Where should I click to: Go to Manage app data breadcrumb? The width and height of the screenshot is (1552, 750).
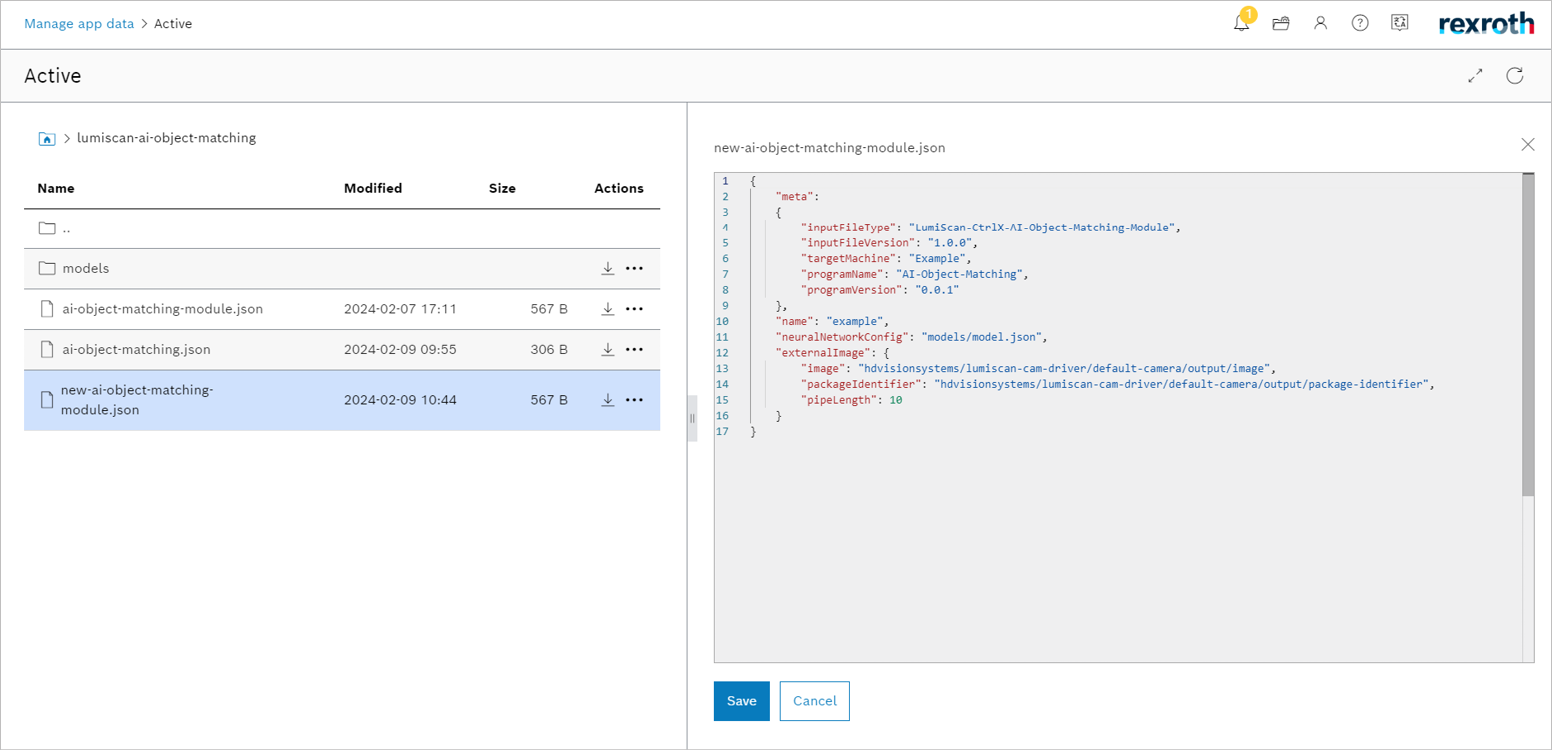click(79, 23)
